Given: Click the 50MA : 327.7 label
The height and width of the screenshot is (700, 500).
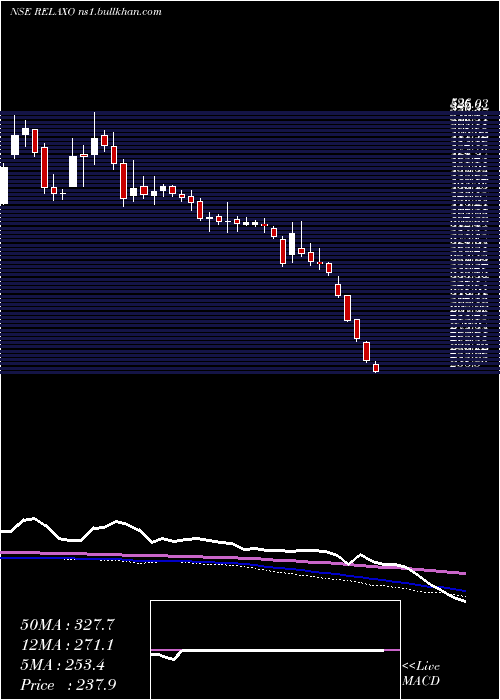Looking at the screenshot, I should (x=68, y=625).
